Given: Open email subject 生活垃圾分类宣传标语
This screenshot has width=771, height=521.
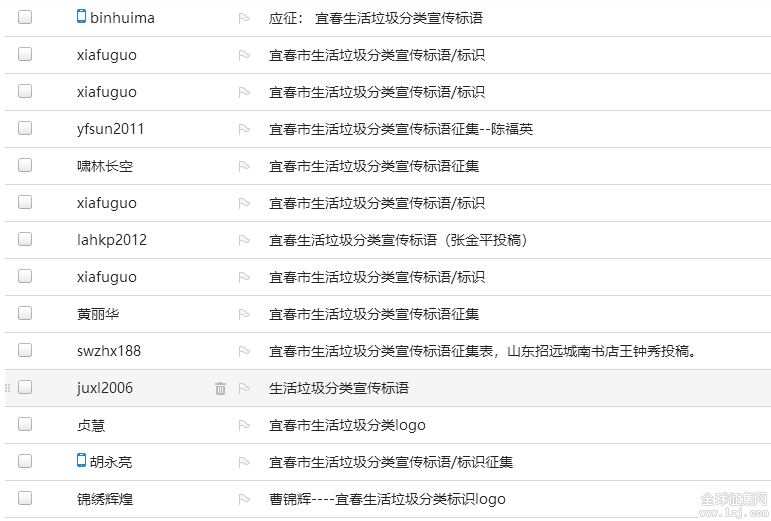Looking at the screenshot, I should coord(339,388).
